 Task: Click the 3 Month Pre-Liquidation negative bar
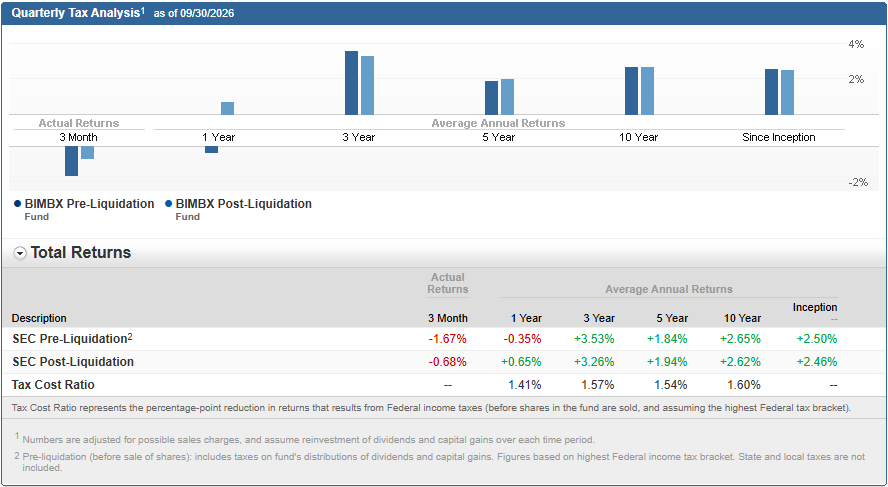pos(71,161)
